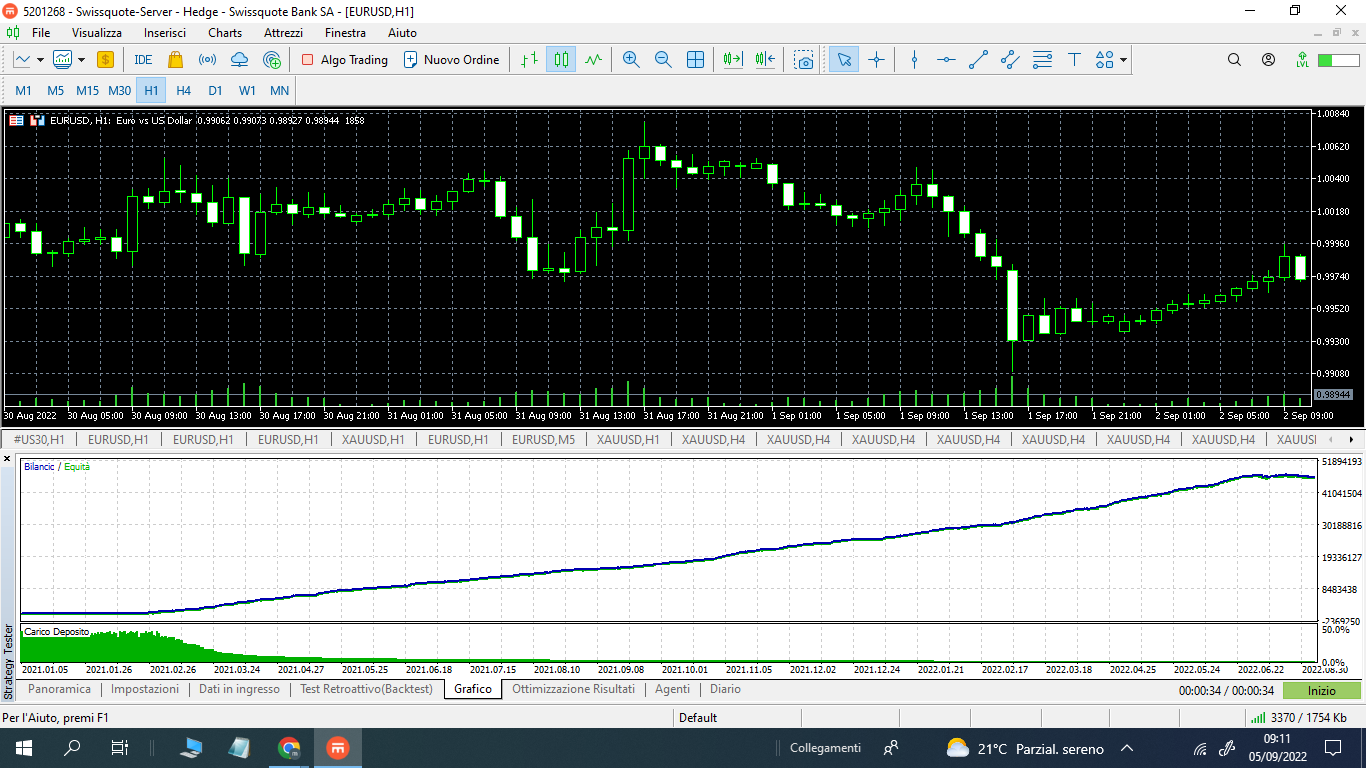This screenshot has height=768, width=1366.
Task: Open the #US30,H1 chart tab
Action: pyautogui.click(x=39, y=439)
